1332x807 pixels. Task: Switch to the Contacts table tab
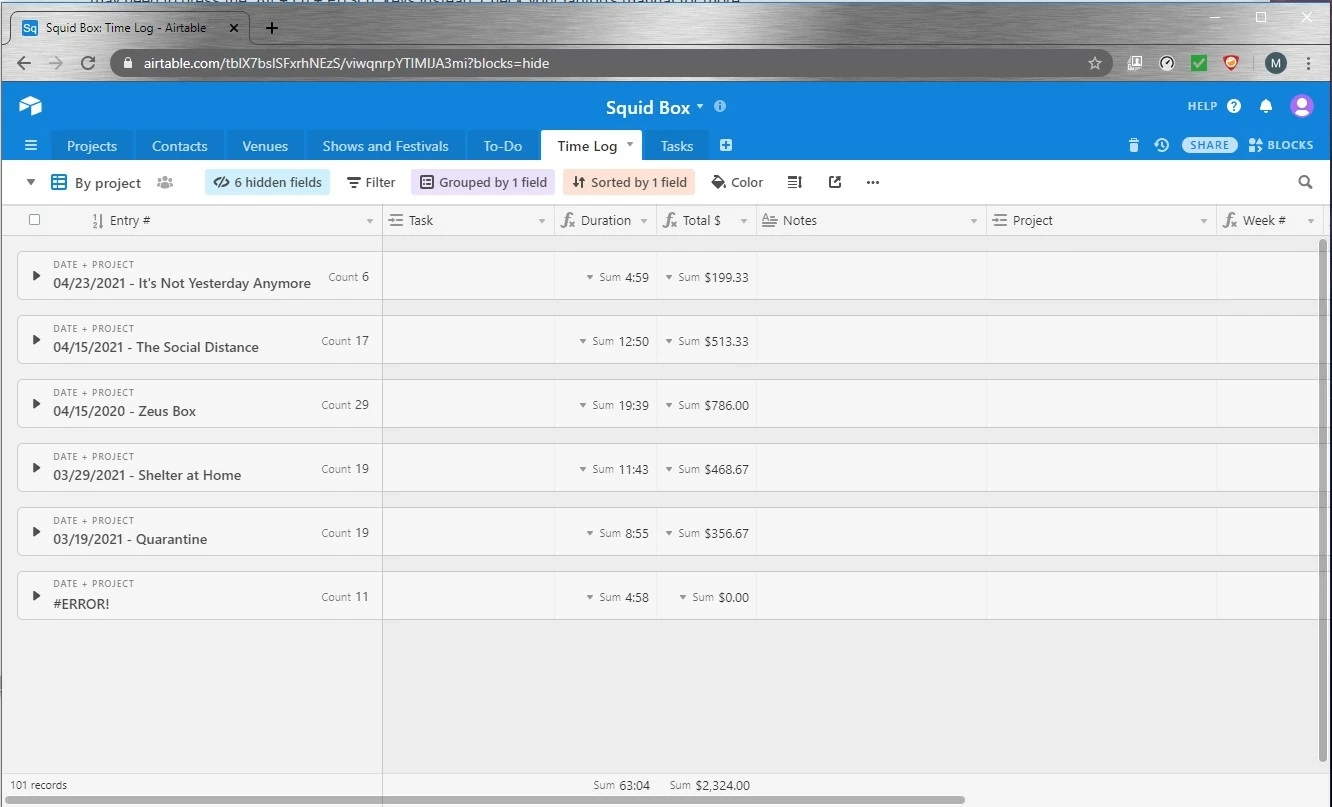180,146
